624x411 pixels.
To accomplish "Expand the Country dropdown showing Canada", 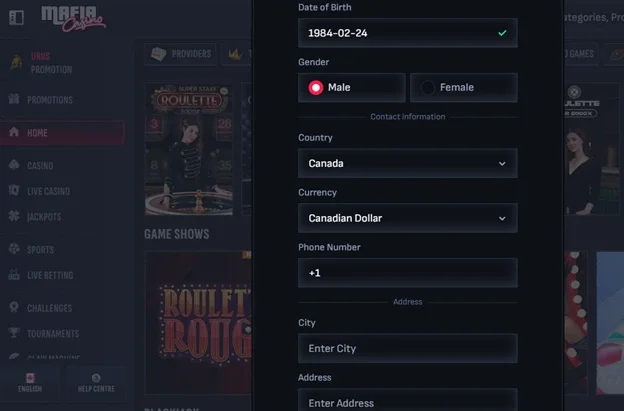I will pos(407,163).
